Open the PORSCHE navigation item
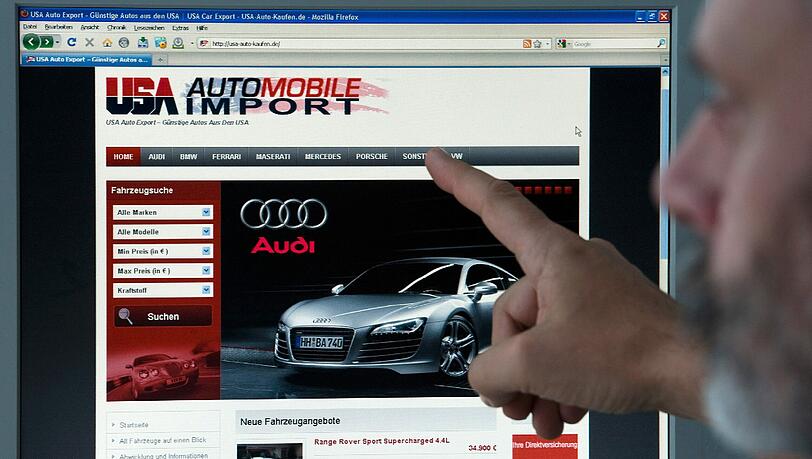 point(372,156)
